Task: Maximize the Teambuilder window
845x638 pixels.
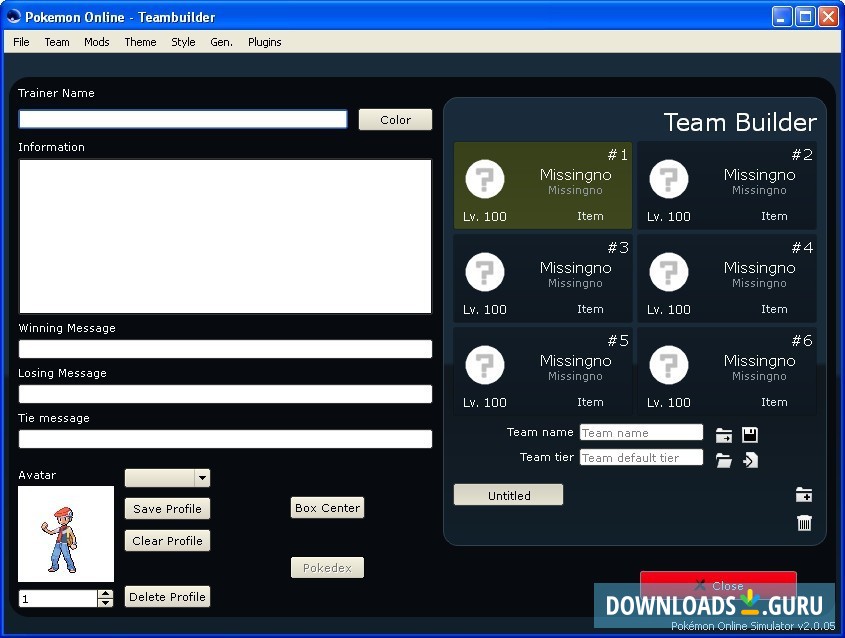Action: 805,17
